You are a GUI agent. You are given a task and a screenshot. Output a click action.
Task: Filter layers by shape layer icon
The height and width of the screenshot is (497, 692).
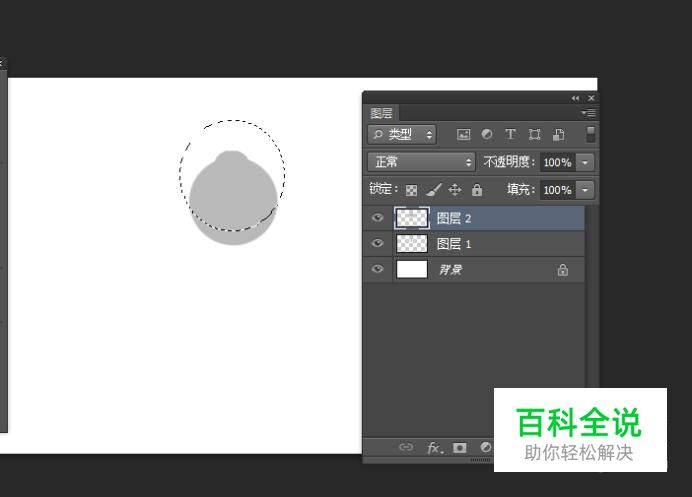pyautogui.click(x=534, y=135)
